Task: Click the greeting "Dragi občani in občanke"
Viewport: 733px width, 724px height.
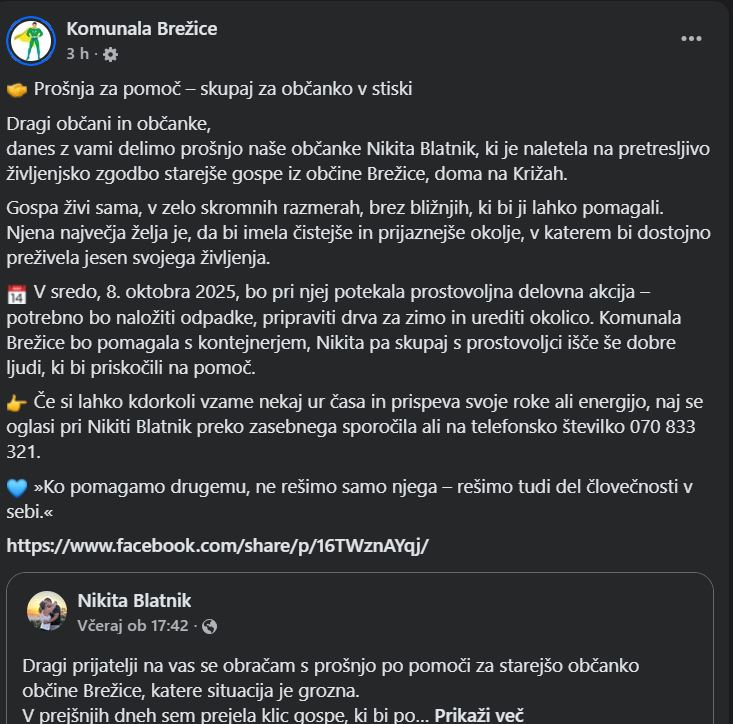Action: 109,125
